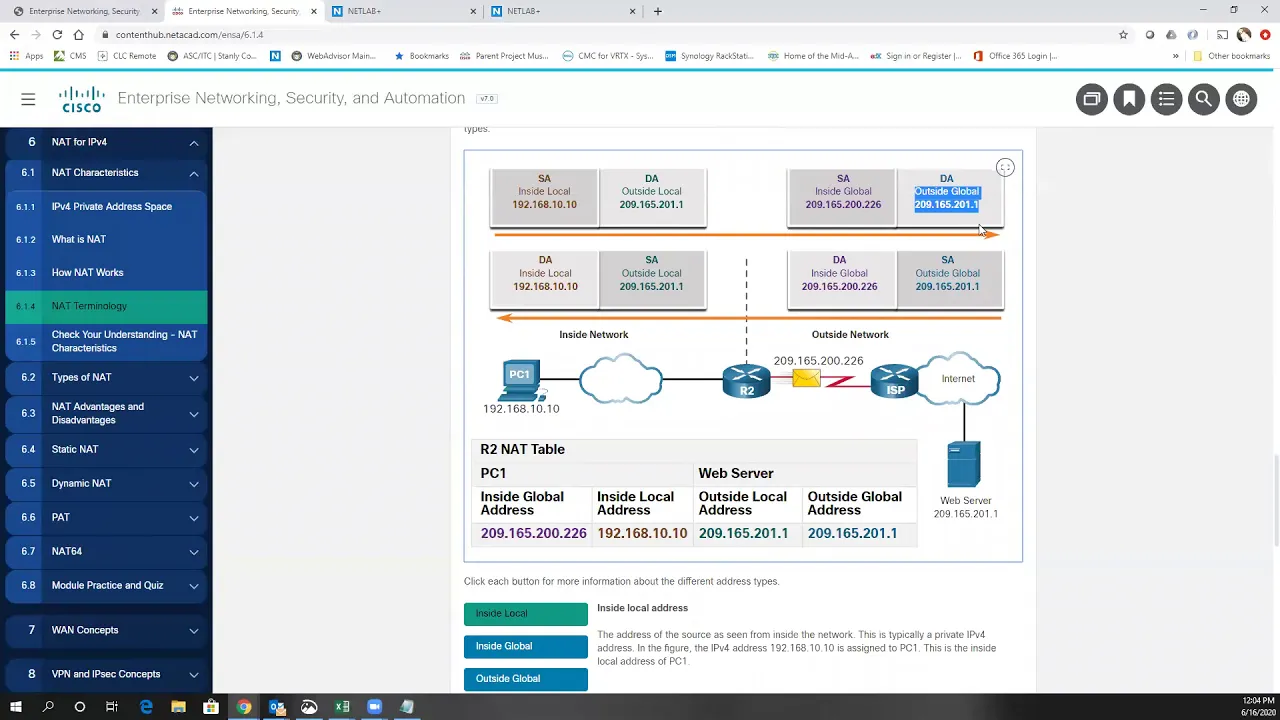Expand Module Practice and Quiz section
The image size is (1280, 720).
(x=194, y=586)
